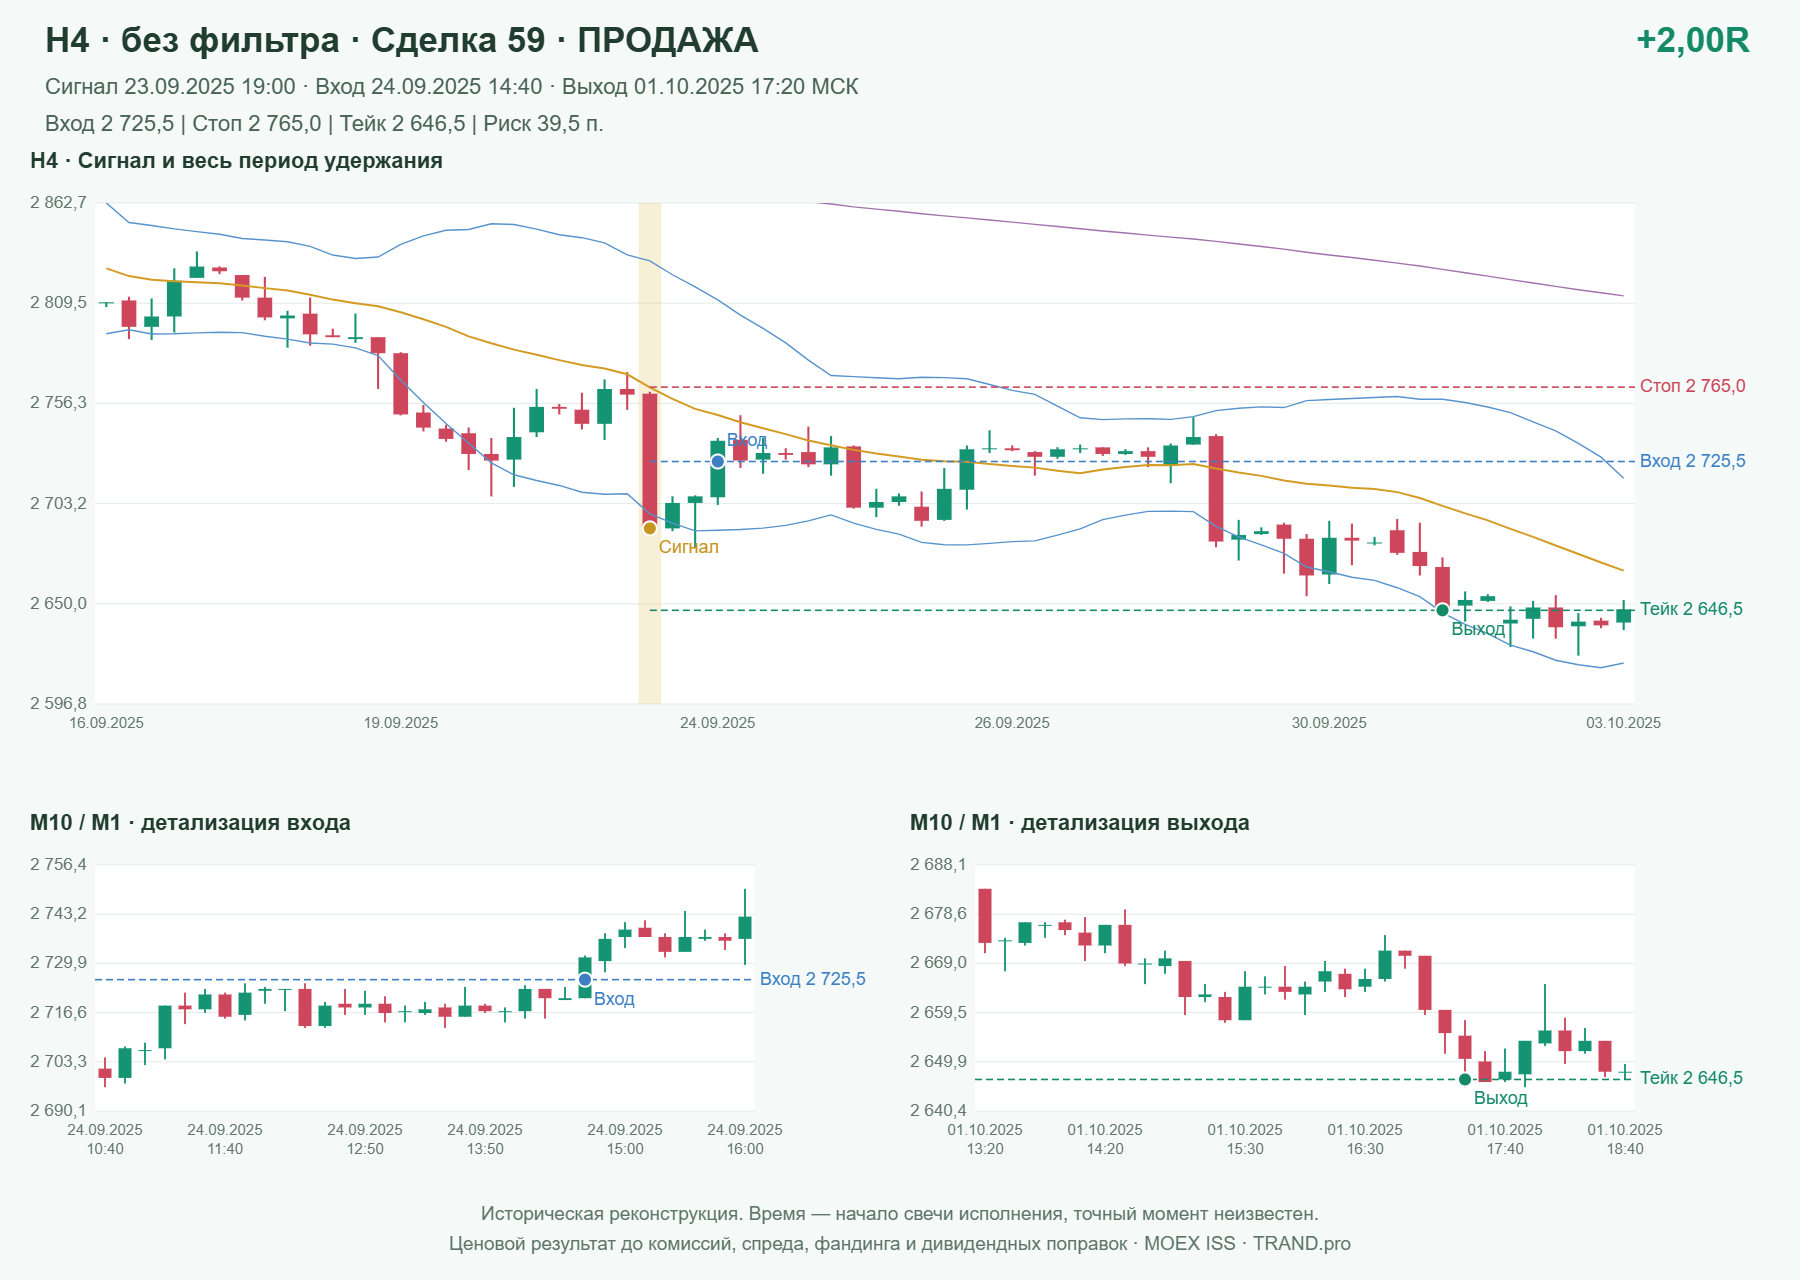Click the 03.10.2025 date axis label

[1623, 723]
